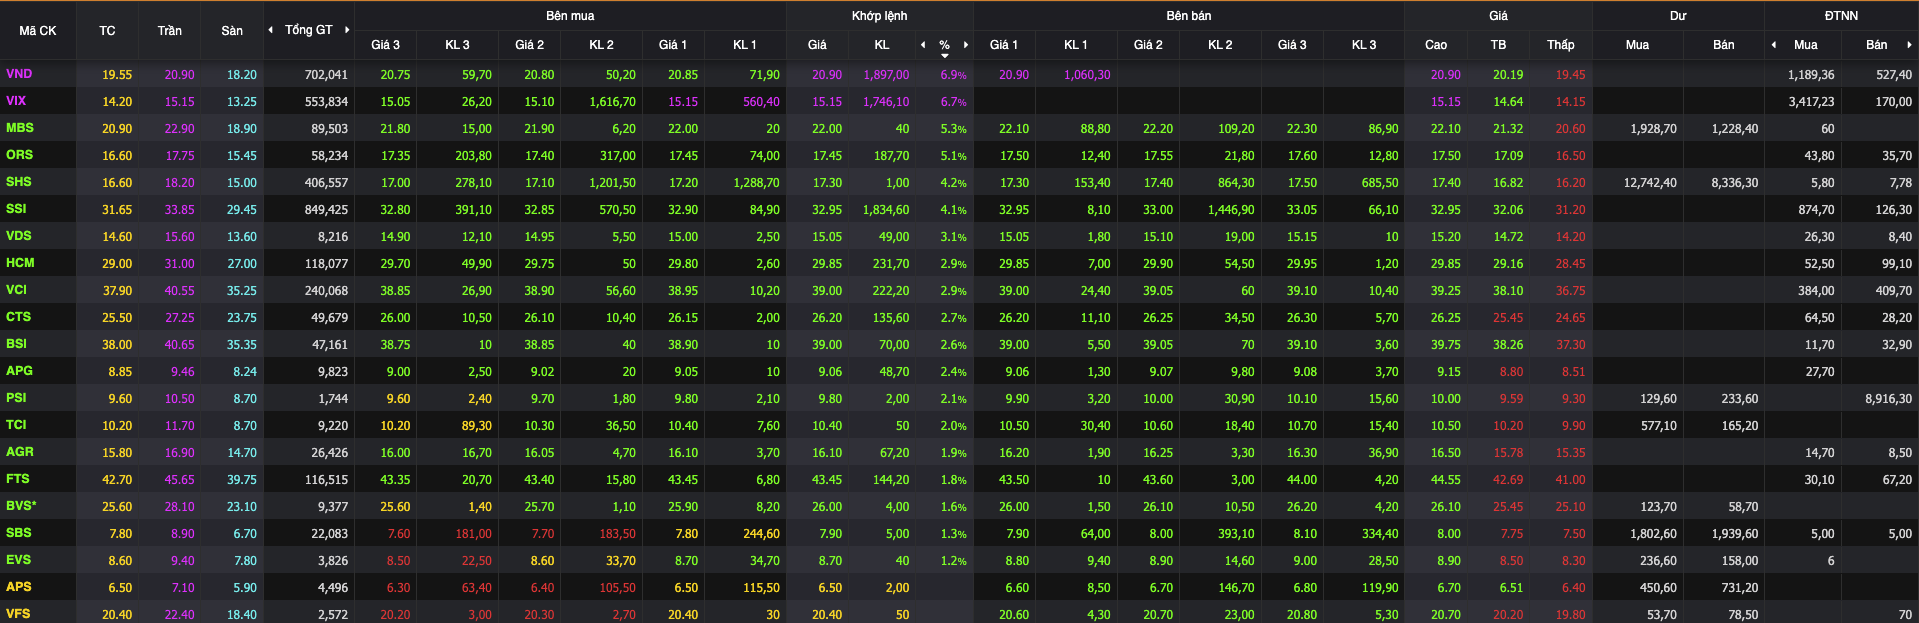Screen dimensions: 1919x623
Task: Click the Giá header under Khớp lệnh
Action: [x=817, y=45]
